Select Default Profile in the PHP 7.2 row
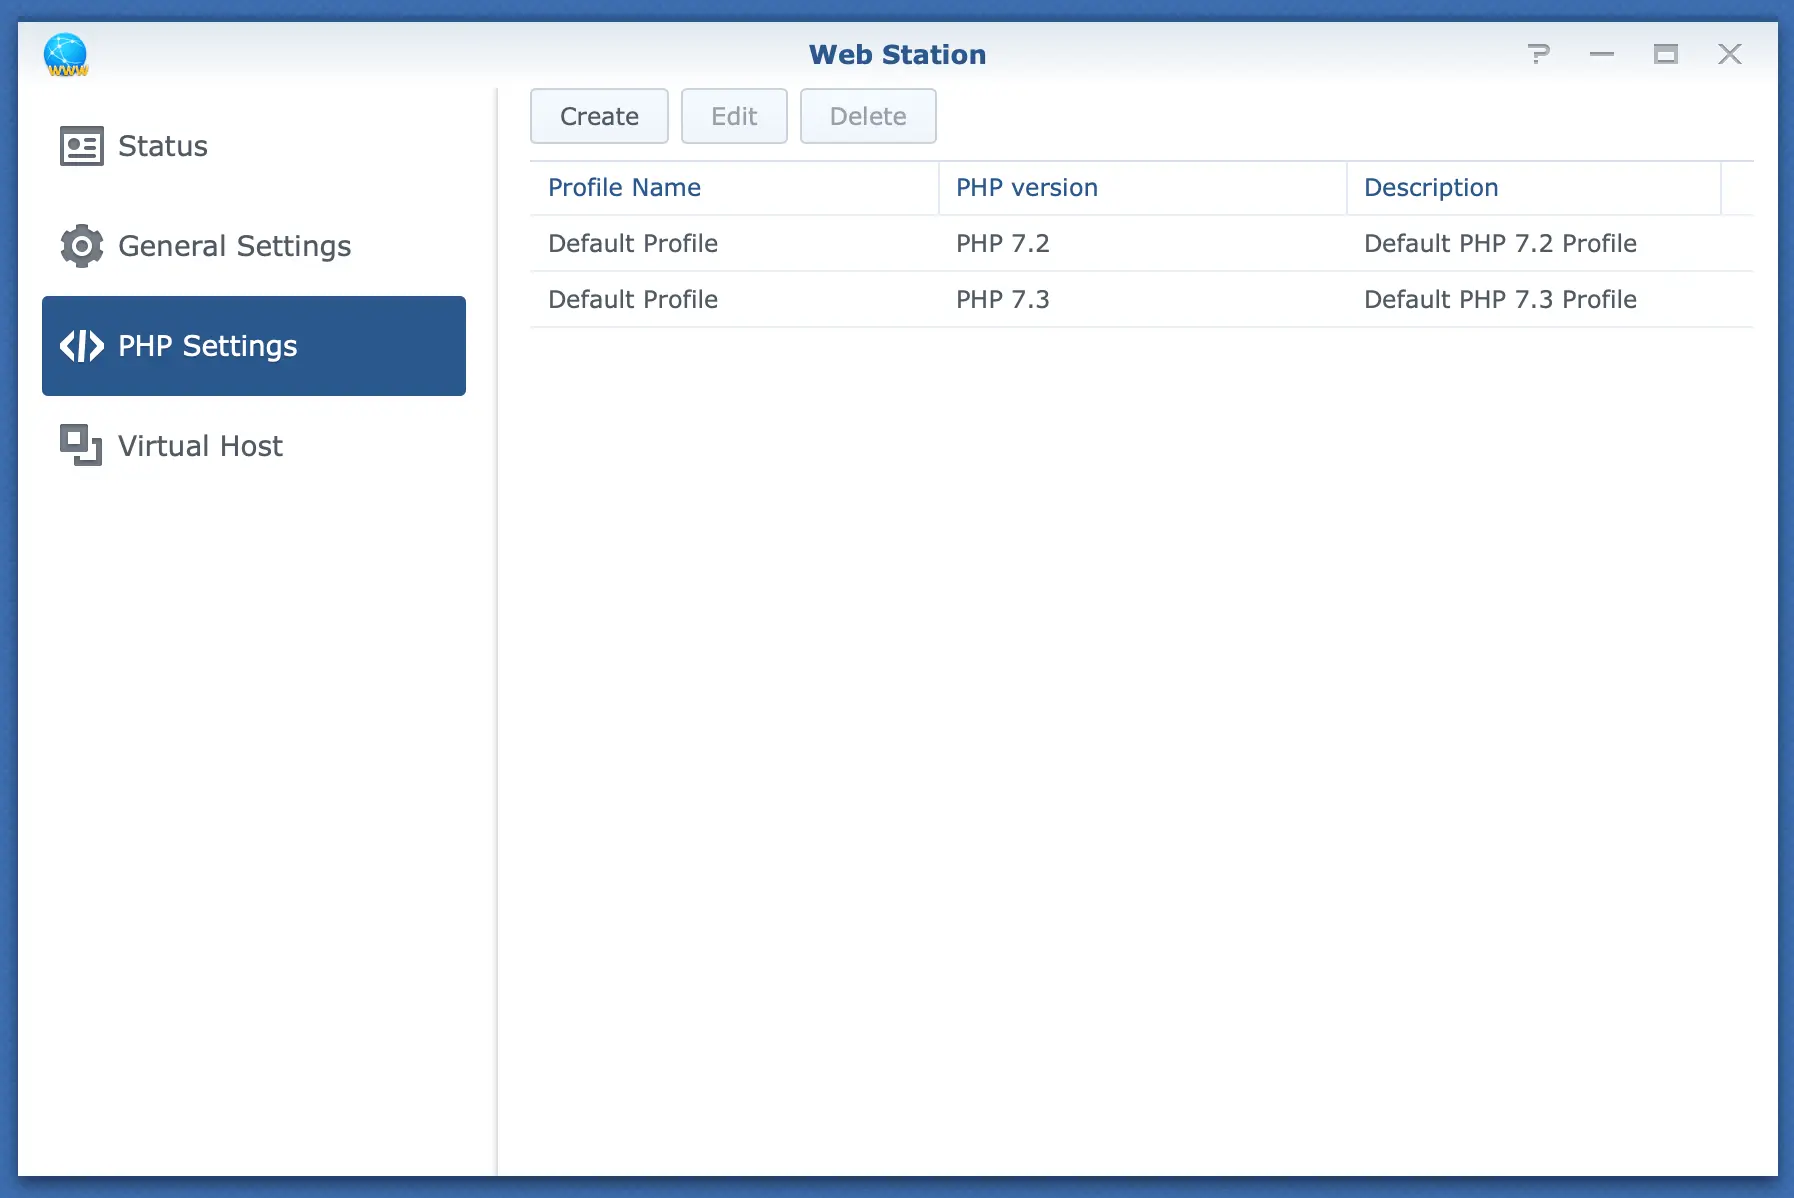The height and width of the screenshot is (1198, 1794). pyautogui.click(x=633, y=243)
